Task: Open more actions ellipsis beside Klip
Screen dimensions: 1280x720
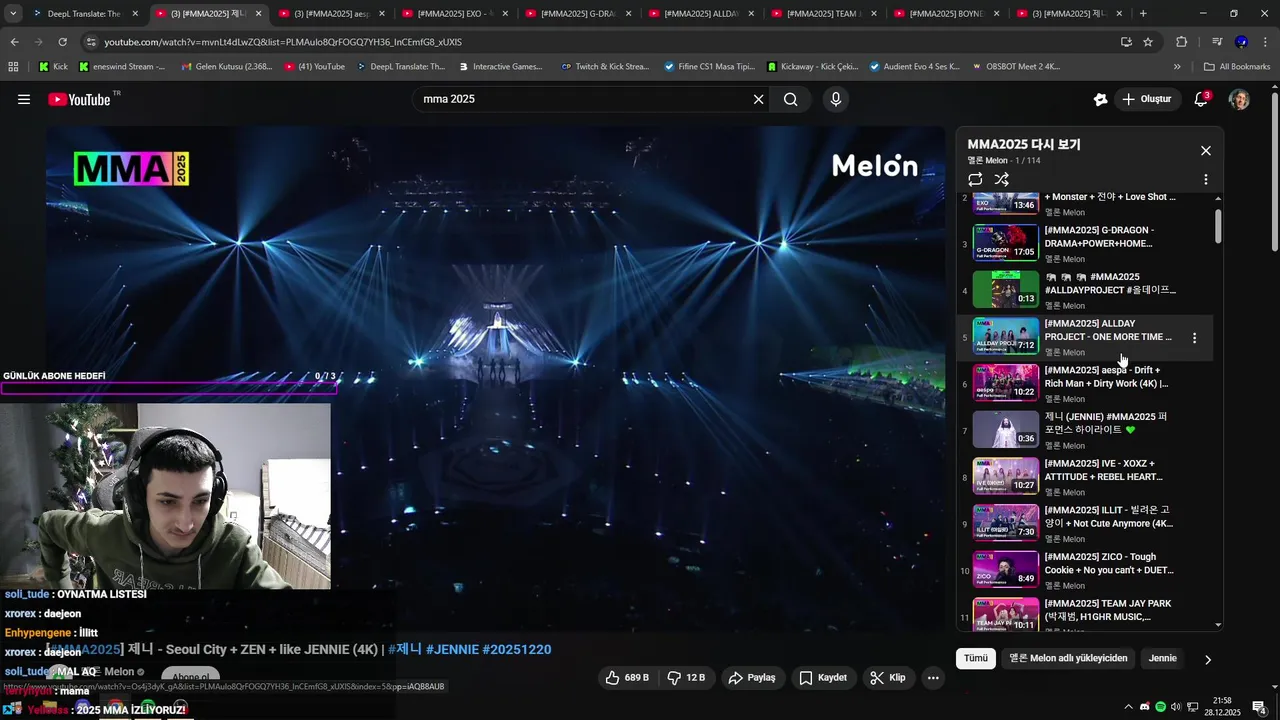Action: point(933,677)
